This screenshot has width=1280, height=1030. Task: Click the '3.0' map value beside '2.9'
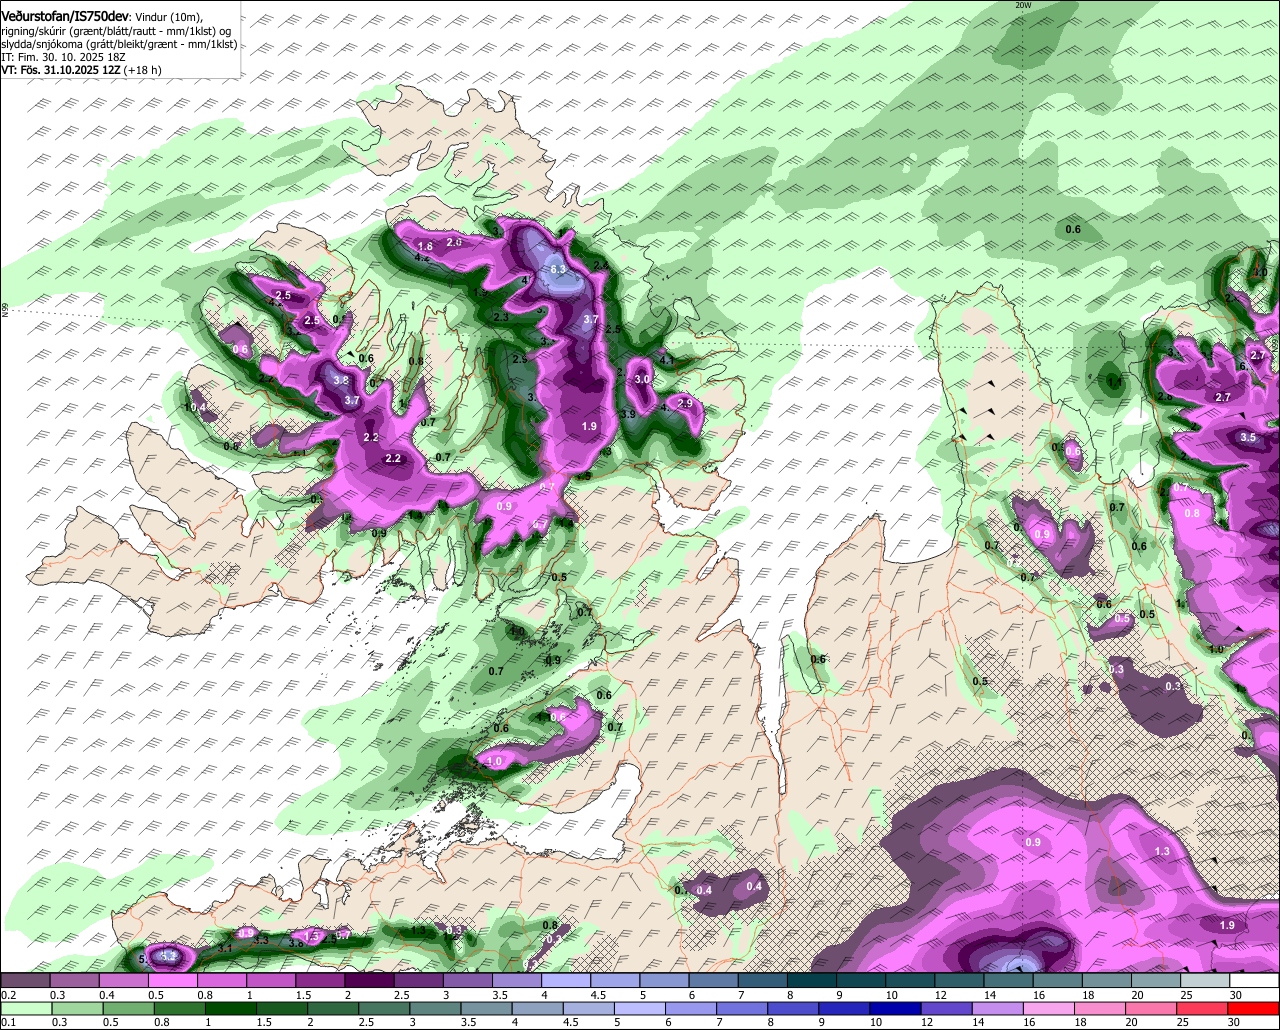(x=642, y=380)
